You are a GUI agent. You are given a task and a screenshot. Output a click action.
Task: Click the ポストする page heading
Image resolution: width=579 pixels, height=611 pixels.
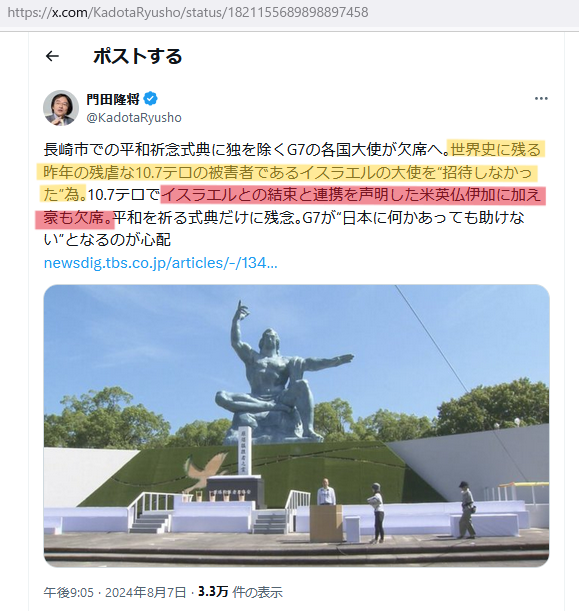point(138,56)
